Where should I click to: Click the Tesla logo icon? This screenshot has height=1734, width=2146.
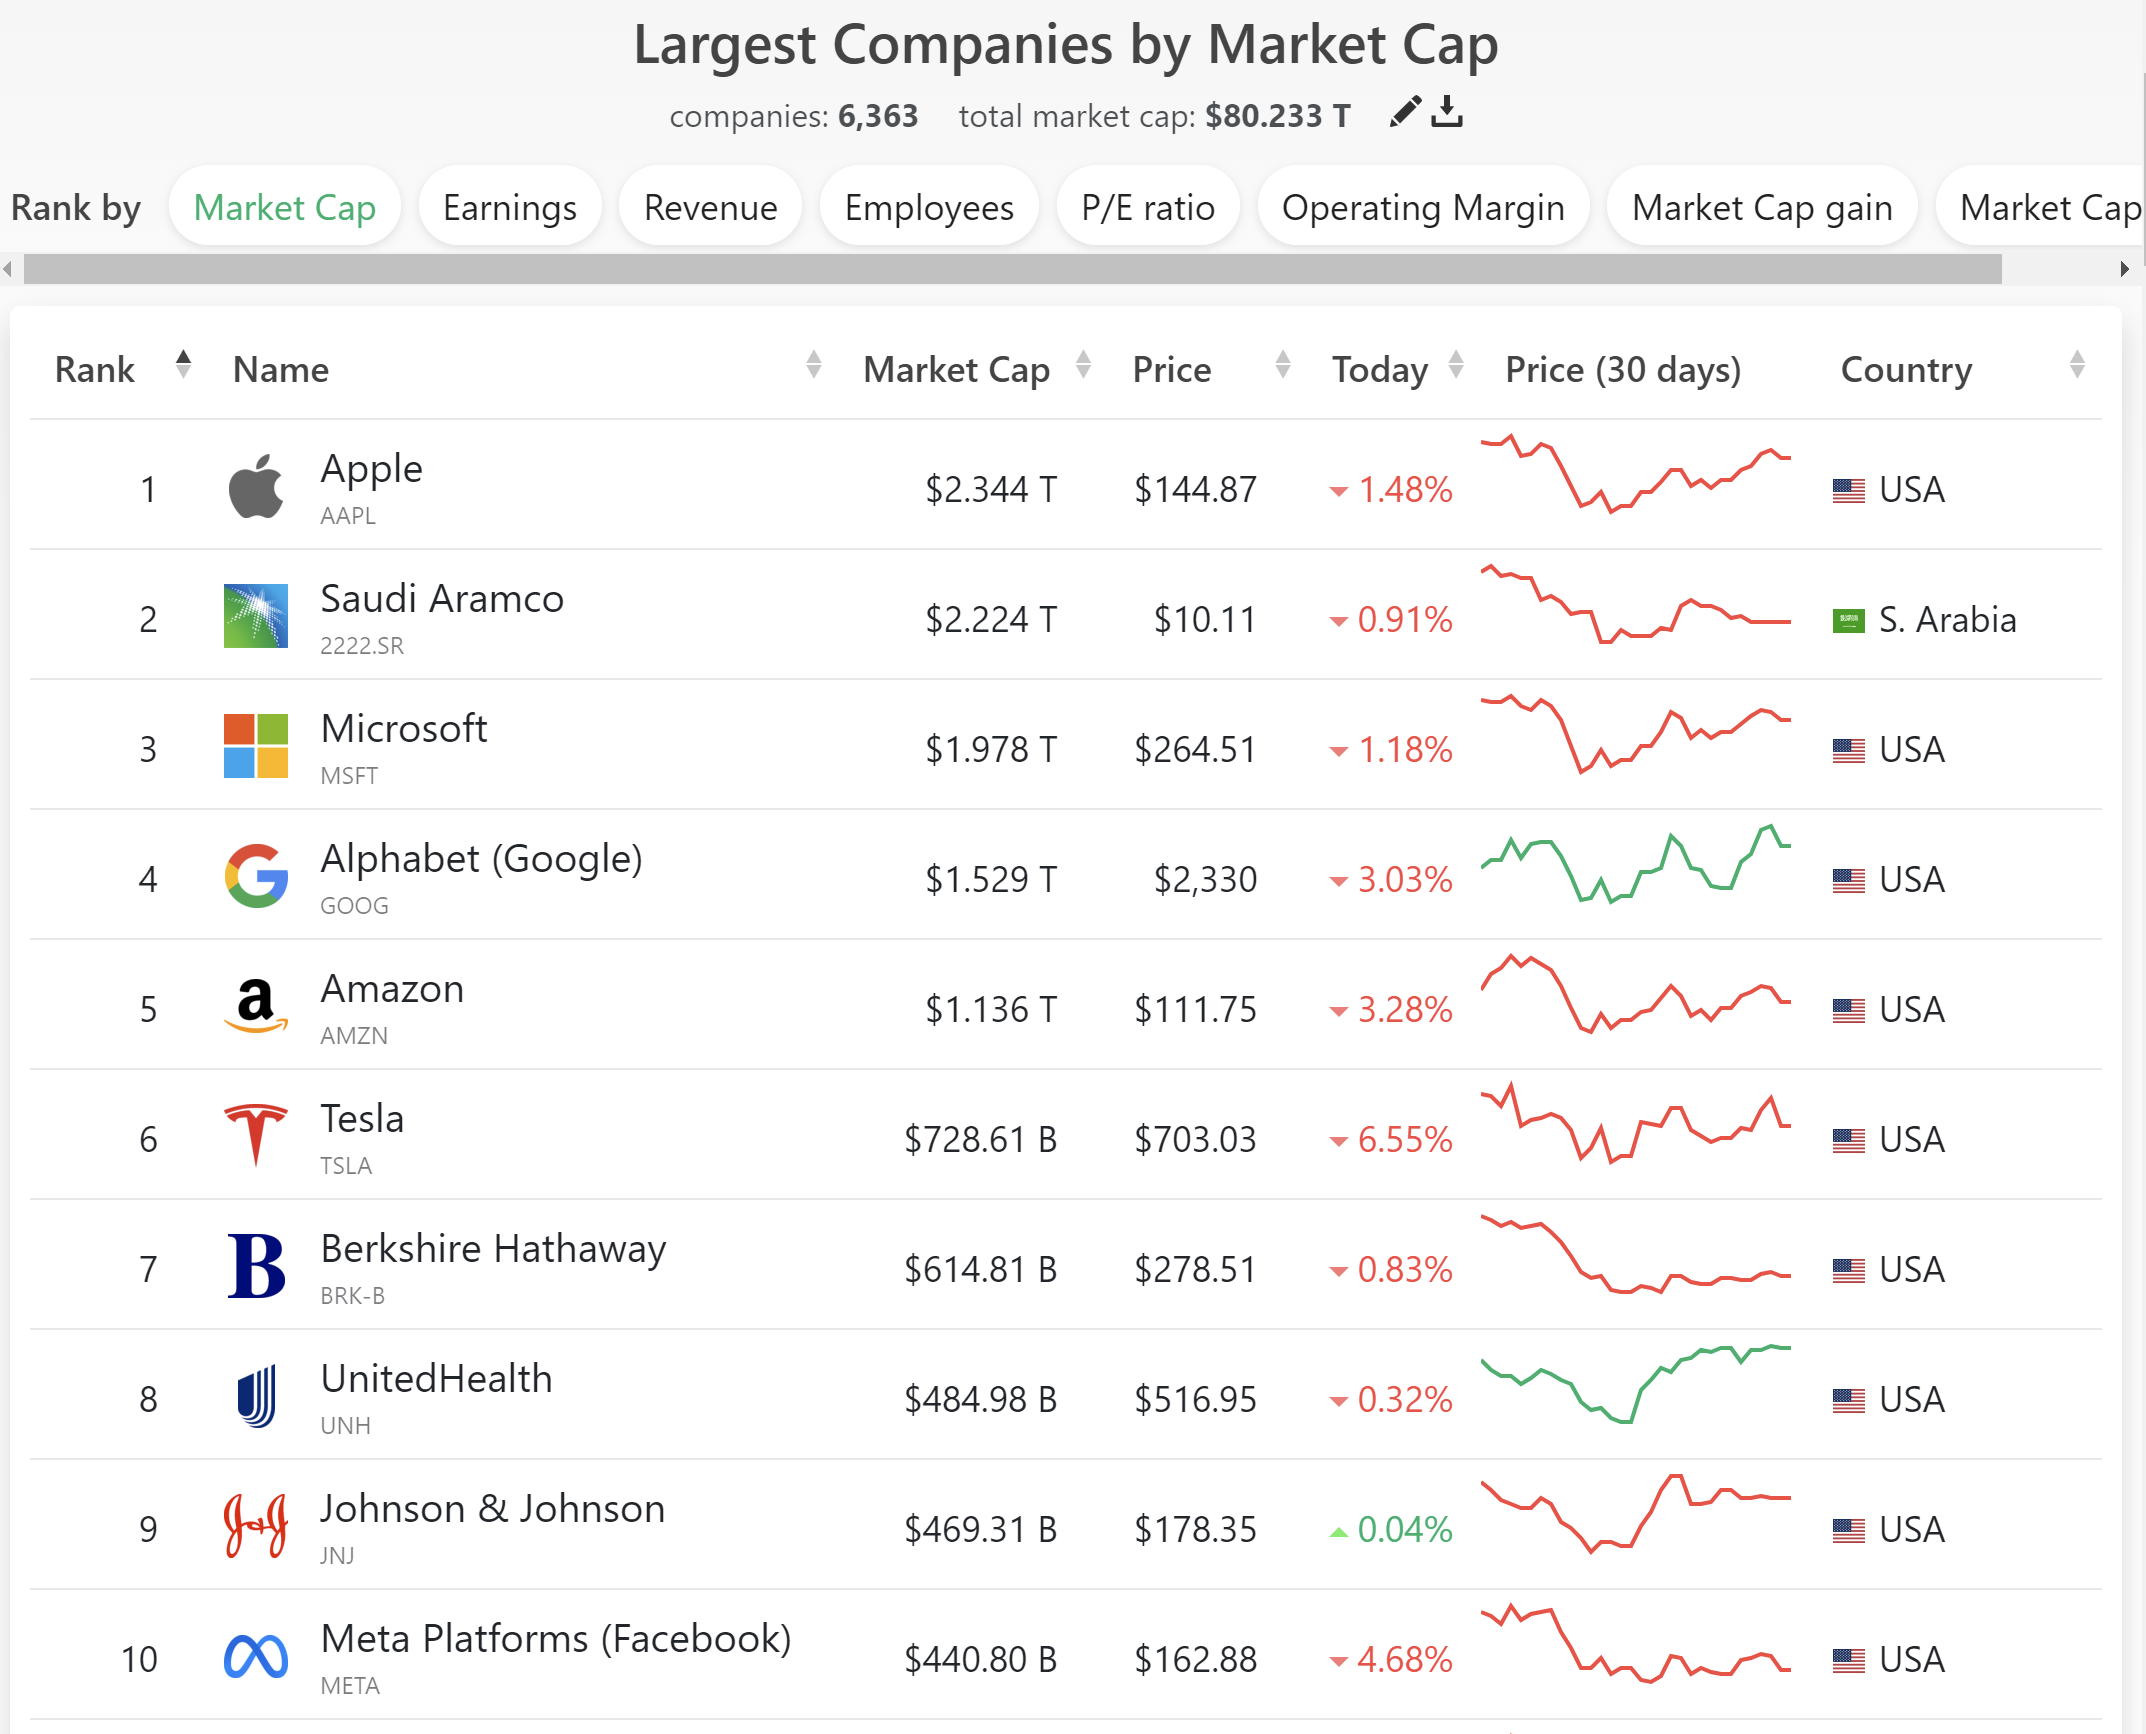[x=256, y=1135]
